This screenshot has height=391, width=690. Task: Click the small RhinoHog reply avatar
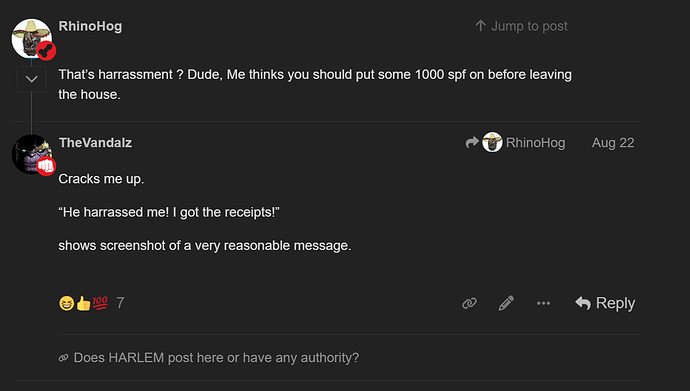[x=492, y=142]
